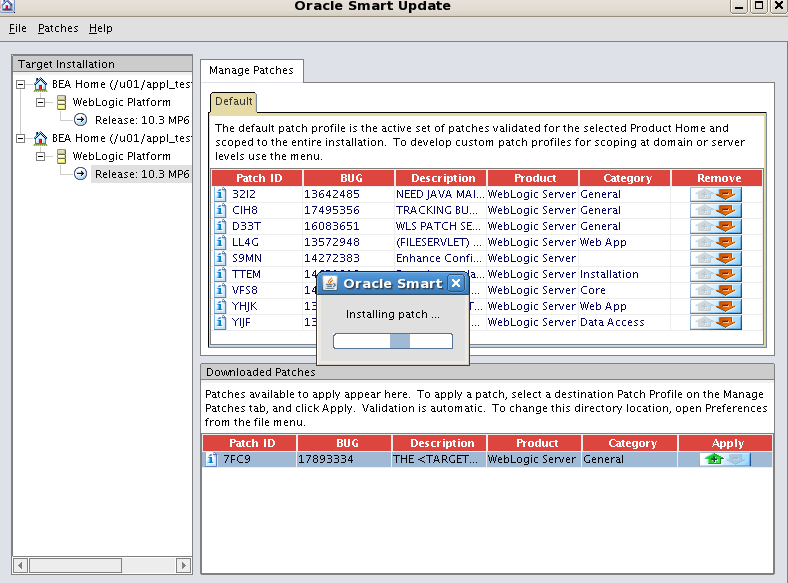Viewport: 788px width, 583px height.
Task: Open info icon for patch YHJK
Action: coord(220,307)
